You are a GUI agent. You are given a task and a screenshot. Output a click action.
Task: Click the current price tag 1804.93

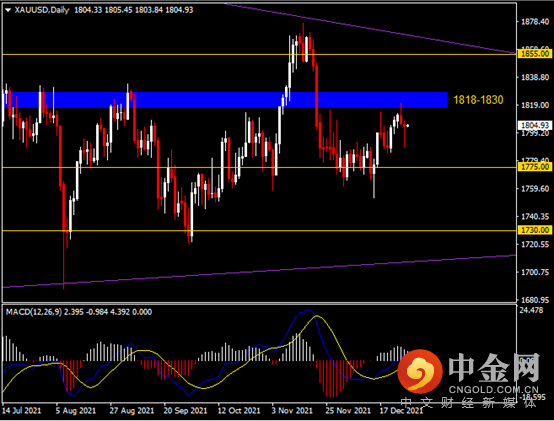[535, 125]
